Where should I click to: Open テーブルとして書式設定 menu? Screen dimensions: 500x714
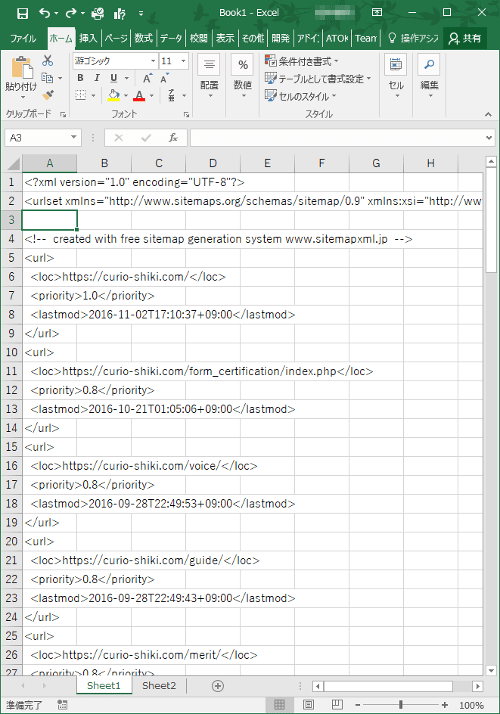click(x=318, y=79)
